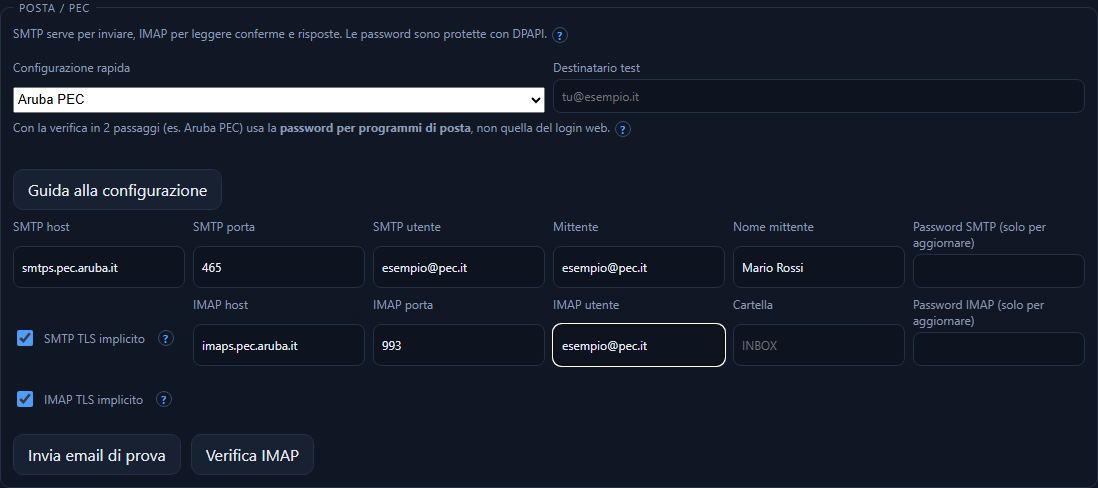Image resolution: width=1098 pixels, height=488 pixels.
Task: Show help for IMAP TLS implicito
Action: coord(164,400)
